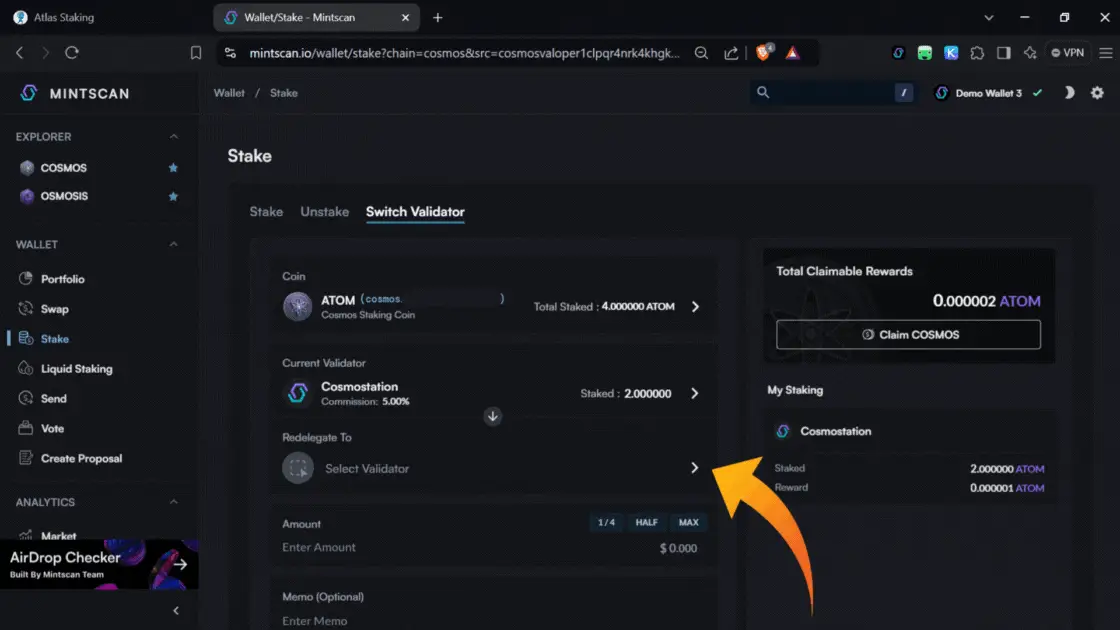Open the Portfolio page in sidebar
1120x630 pixels.
tap(62, 279)
